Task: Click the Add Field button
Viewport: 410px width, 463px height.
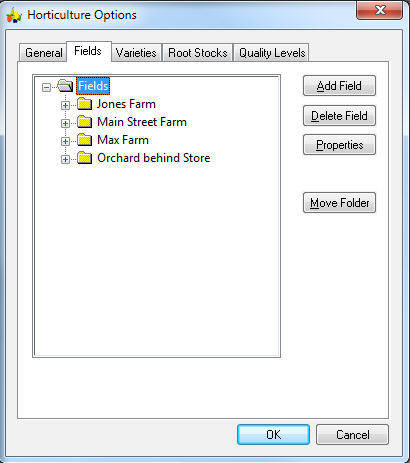Action: 339,86
